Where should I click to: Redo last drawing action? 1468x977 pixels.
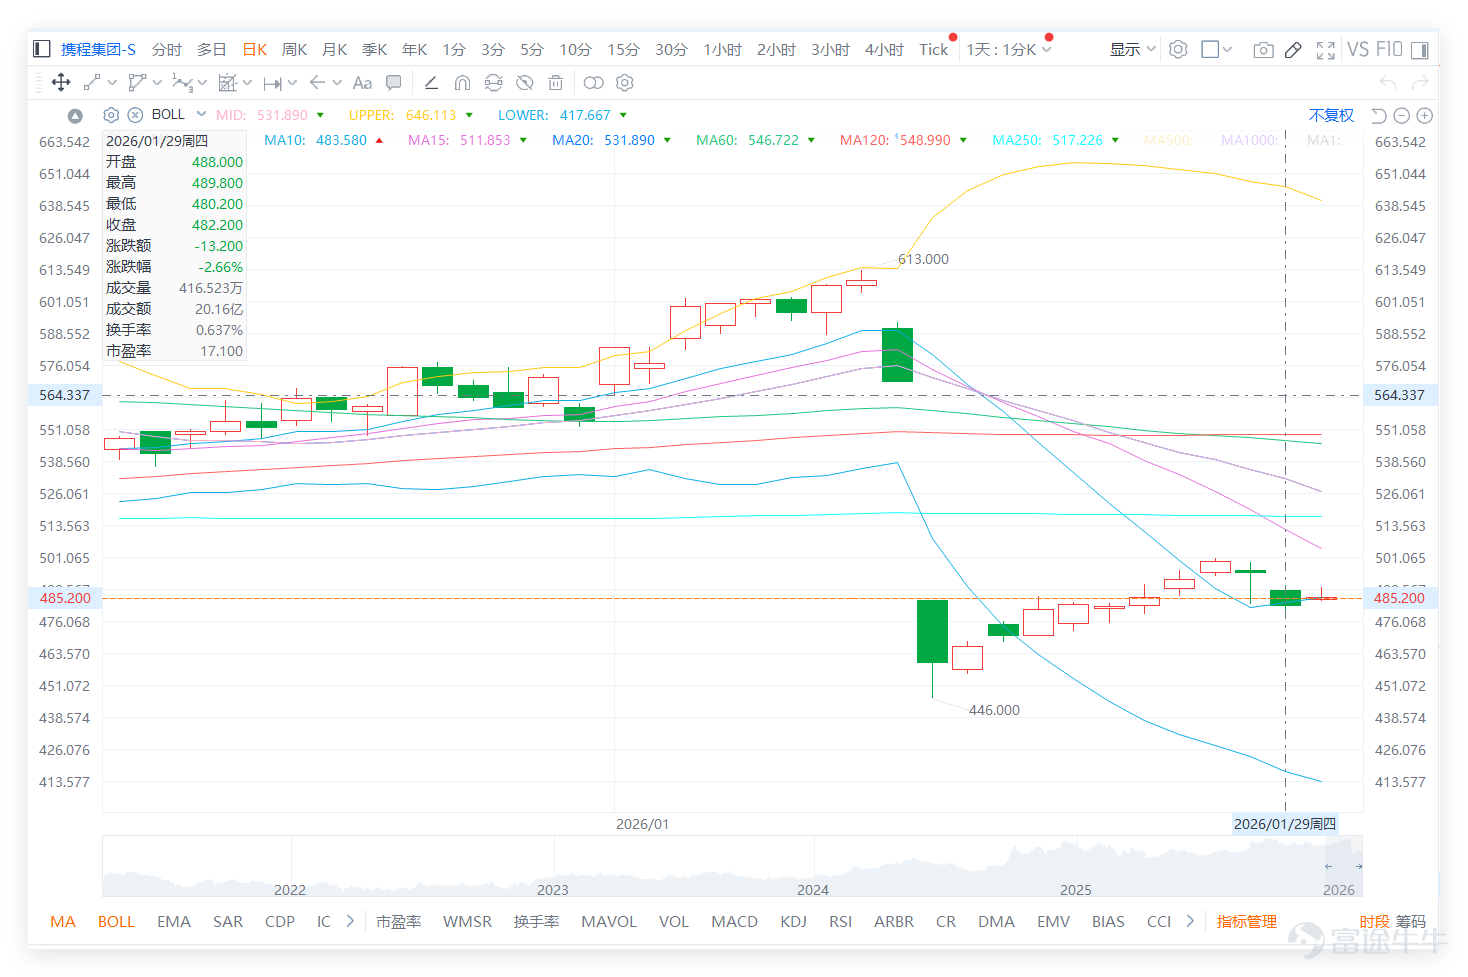point(1420,83)
